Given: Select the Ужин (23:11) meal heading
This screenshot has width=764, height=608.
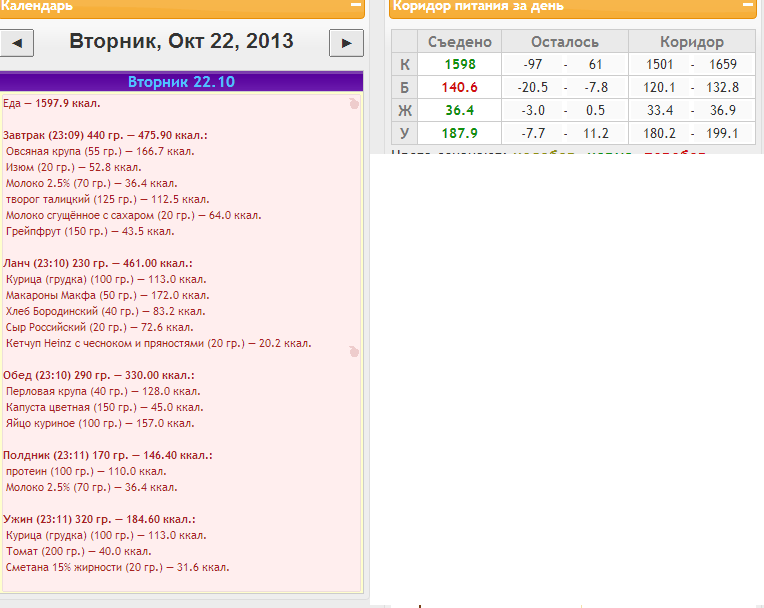Looking at the screenshot, I should pyautogui.click(x=99, y=519).
